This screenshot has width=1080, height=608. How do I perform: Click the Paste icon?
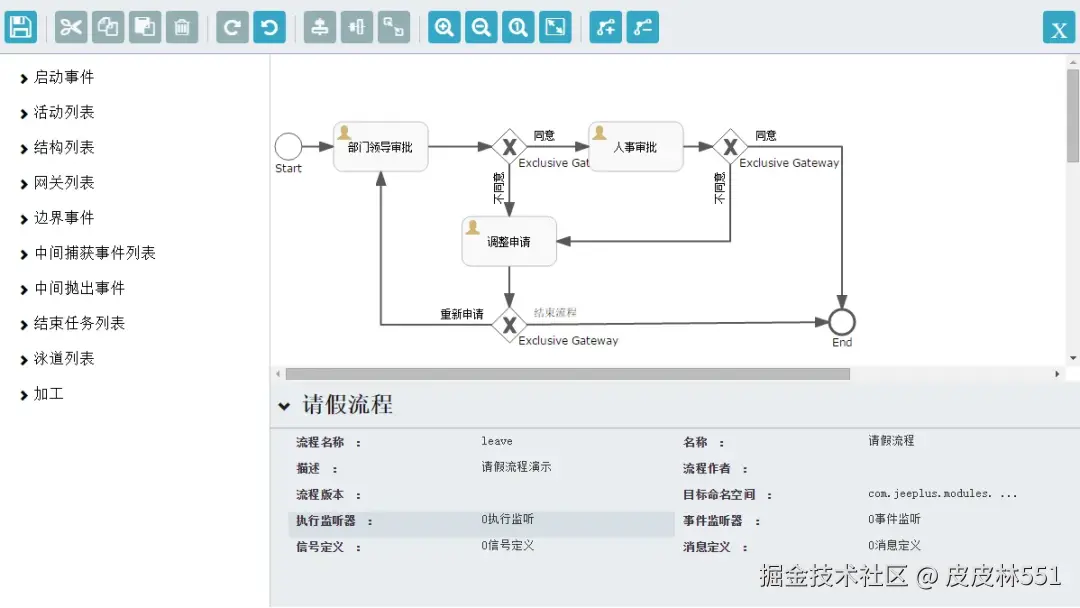click(144, 27)
